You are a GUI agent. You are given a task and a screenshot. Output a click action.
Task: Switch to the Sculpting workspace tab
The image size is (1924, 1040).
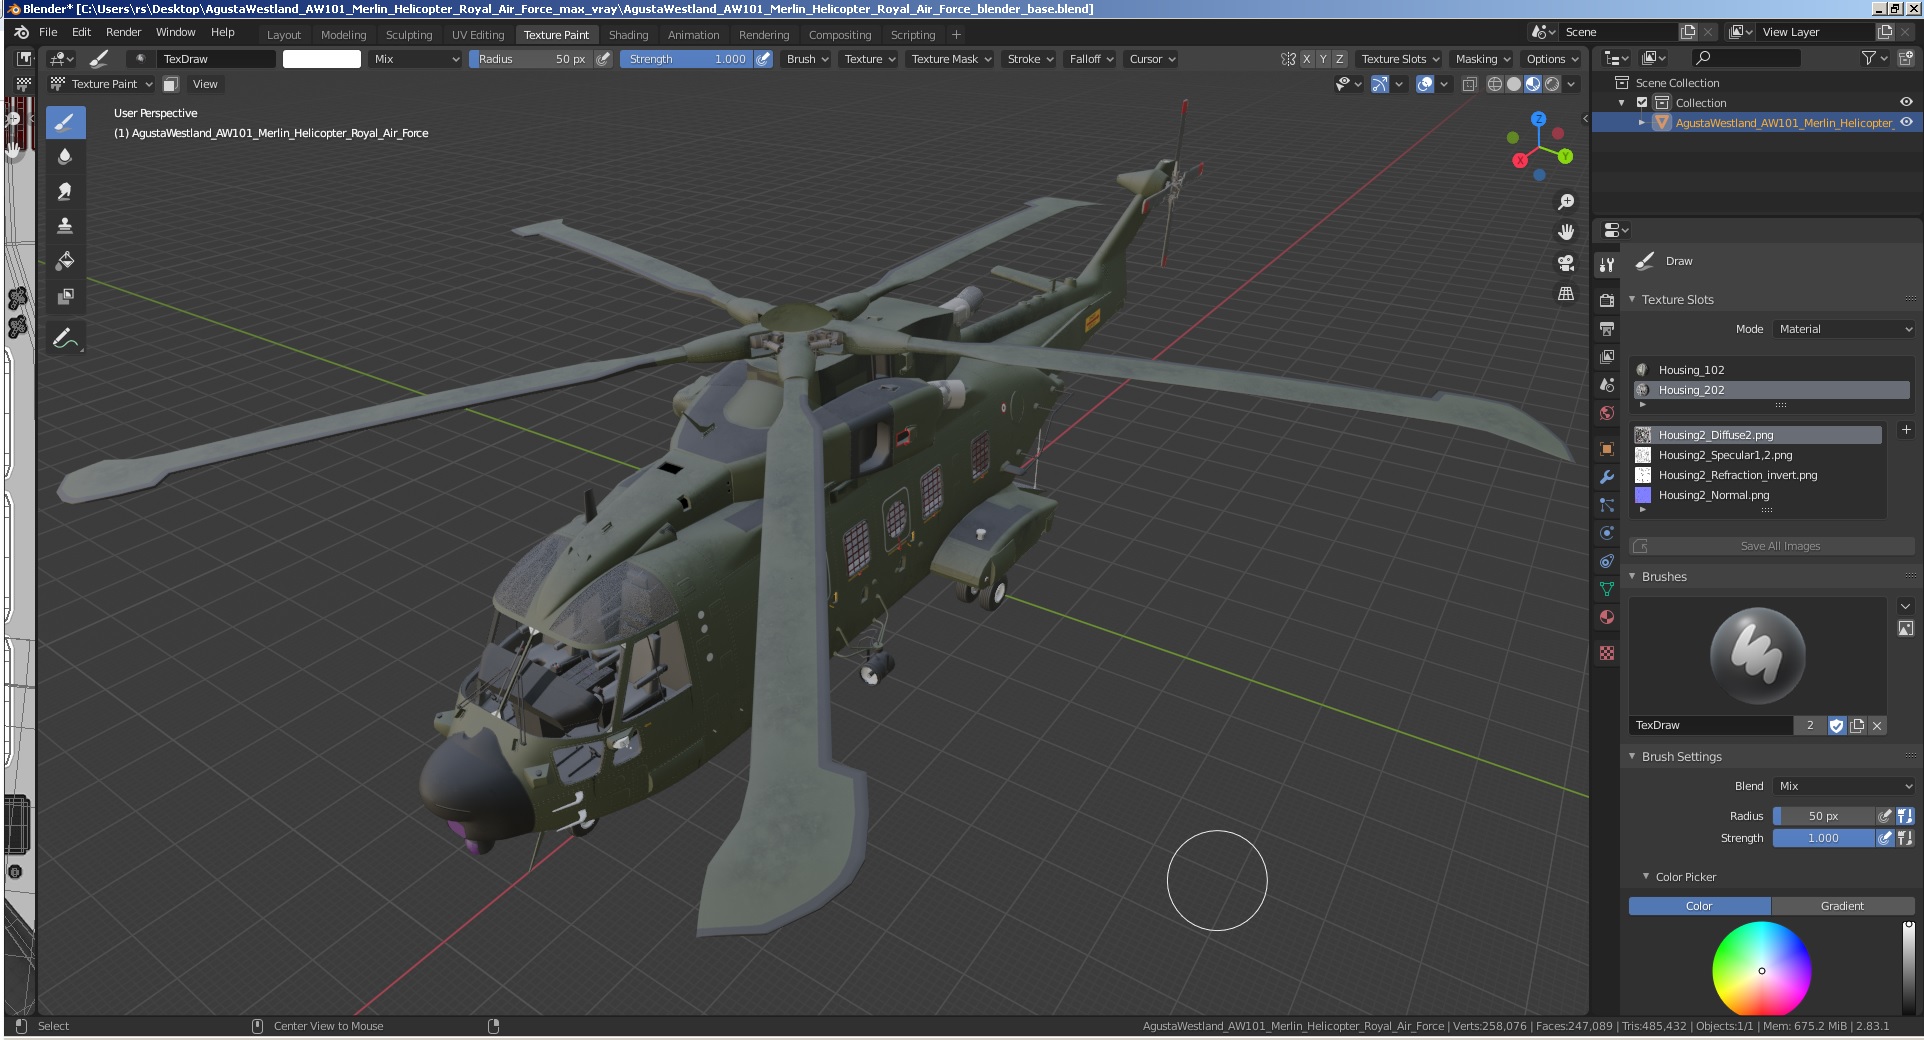coord(409,35)
